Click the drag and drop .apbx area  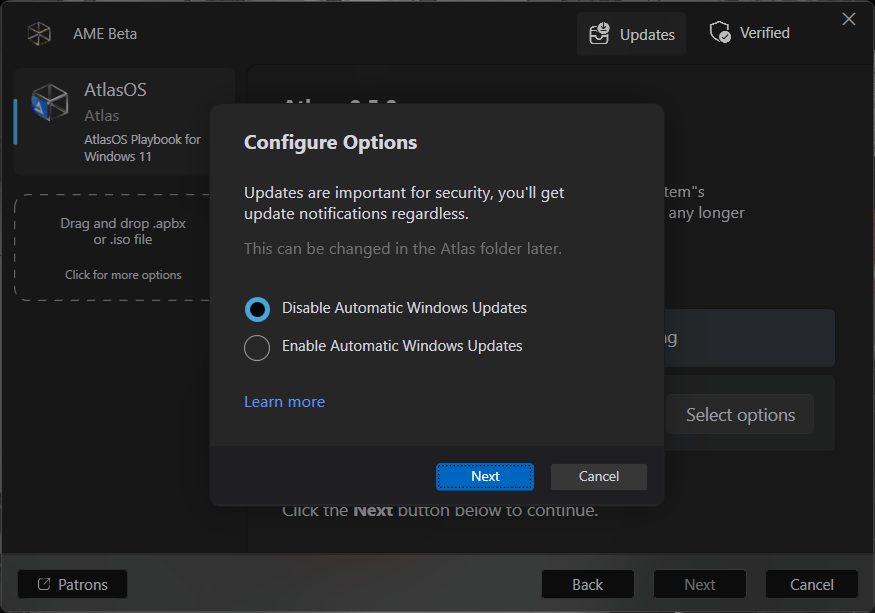coord(123,232)
